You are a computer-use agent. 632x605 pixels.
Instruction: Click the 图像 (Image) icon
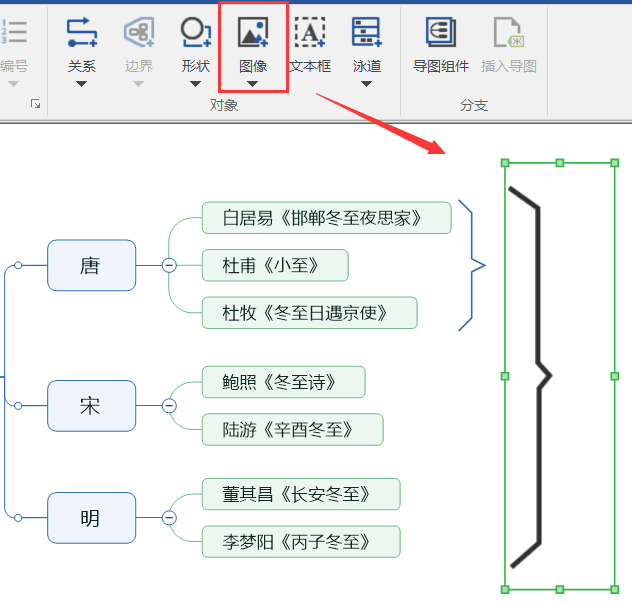click(253, 33)
